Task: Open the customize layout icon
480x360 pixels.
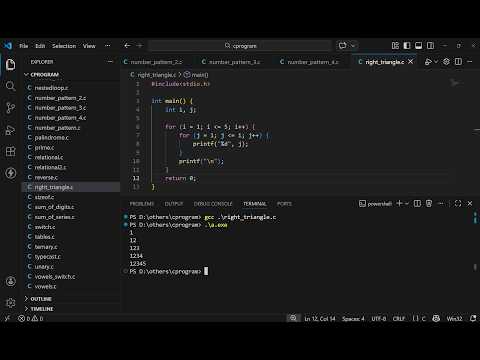Action: tap(395, 46)
